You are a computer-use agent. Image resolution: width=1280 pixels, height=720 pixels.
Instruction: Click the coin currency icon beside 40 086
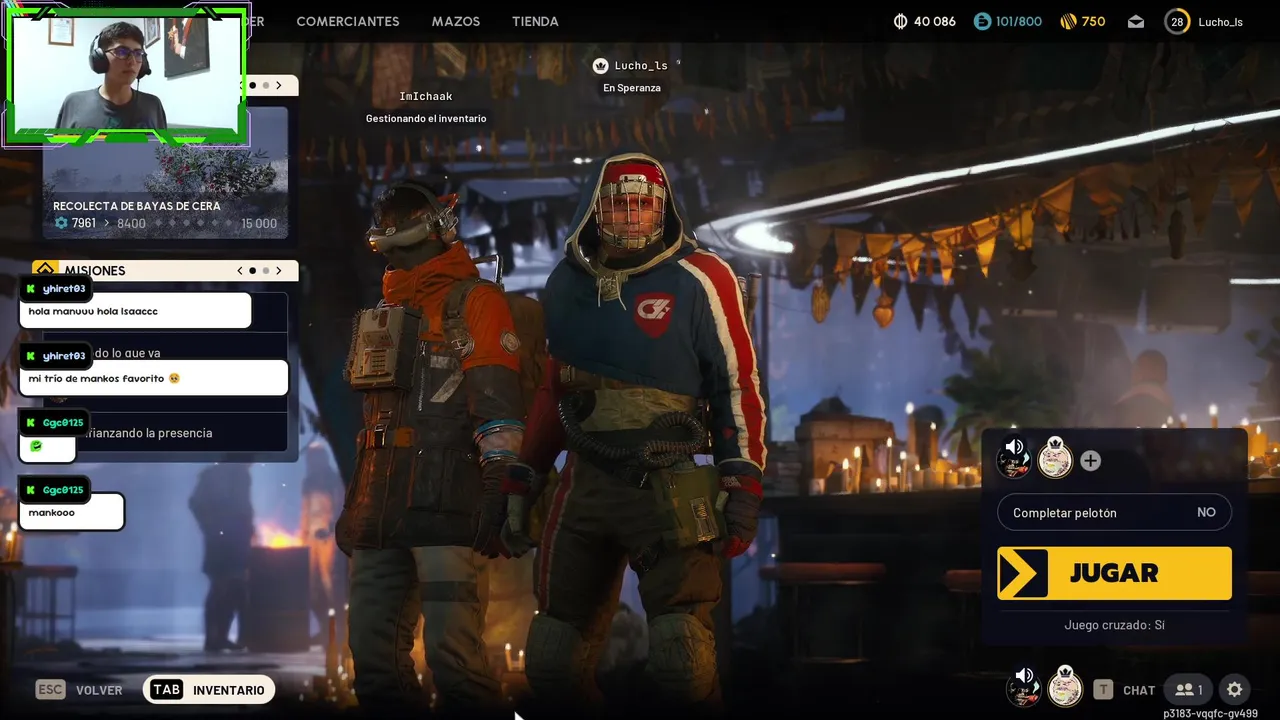click(900, 21)
